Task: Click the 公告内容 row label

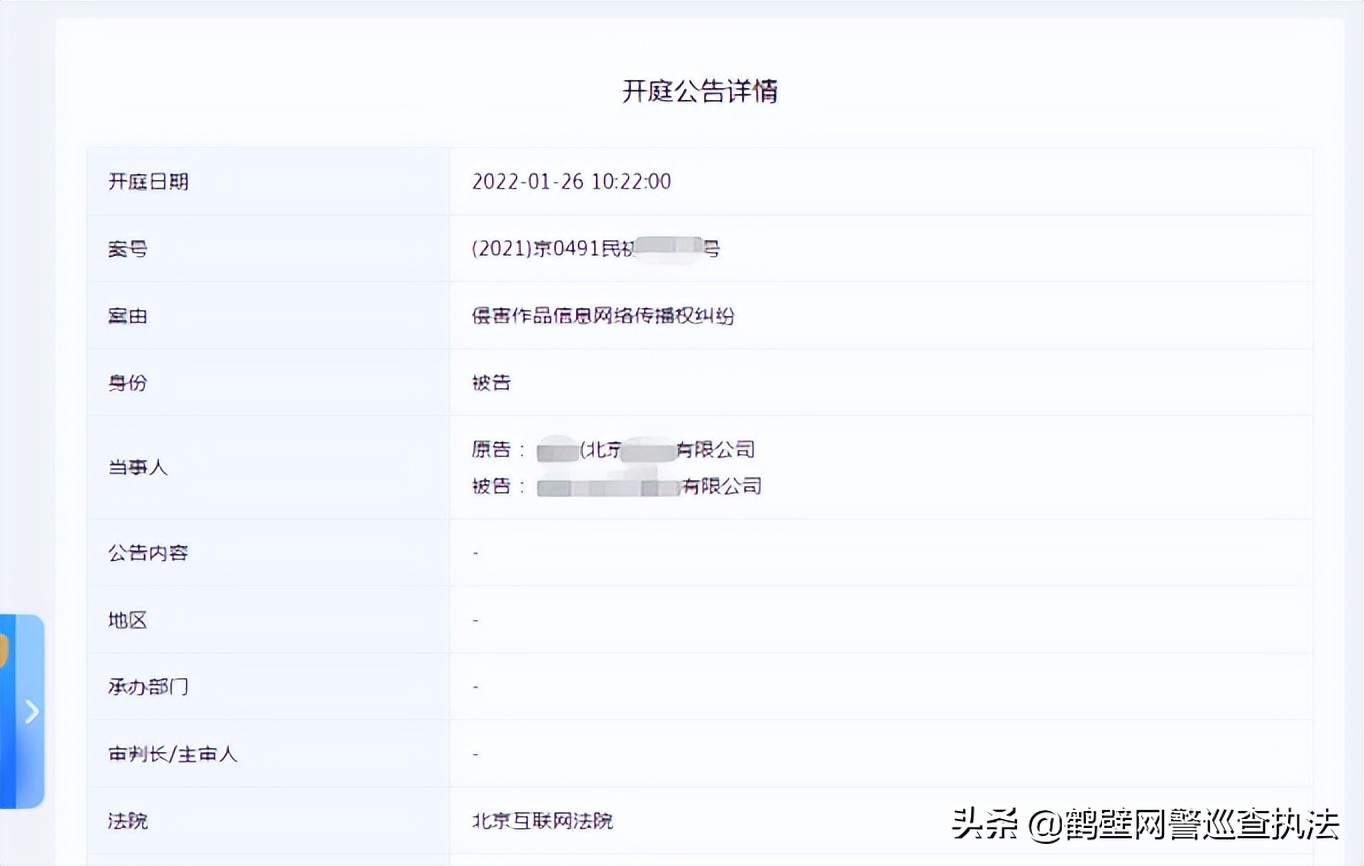Action: coord(147,553)
